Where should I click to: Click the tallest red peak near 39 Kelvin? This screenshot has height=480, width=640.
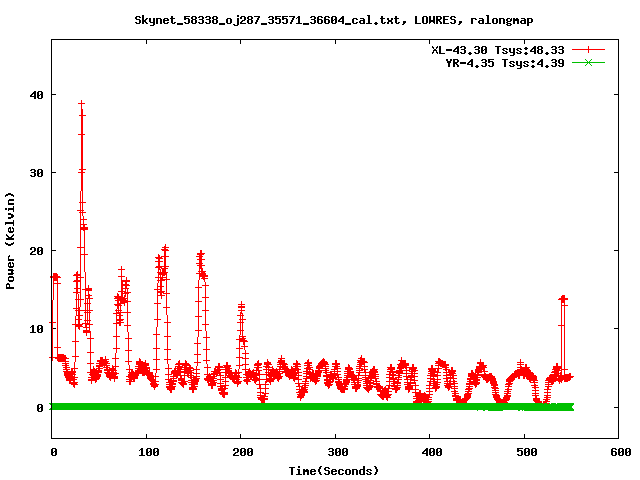click(82, 104)
